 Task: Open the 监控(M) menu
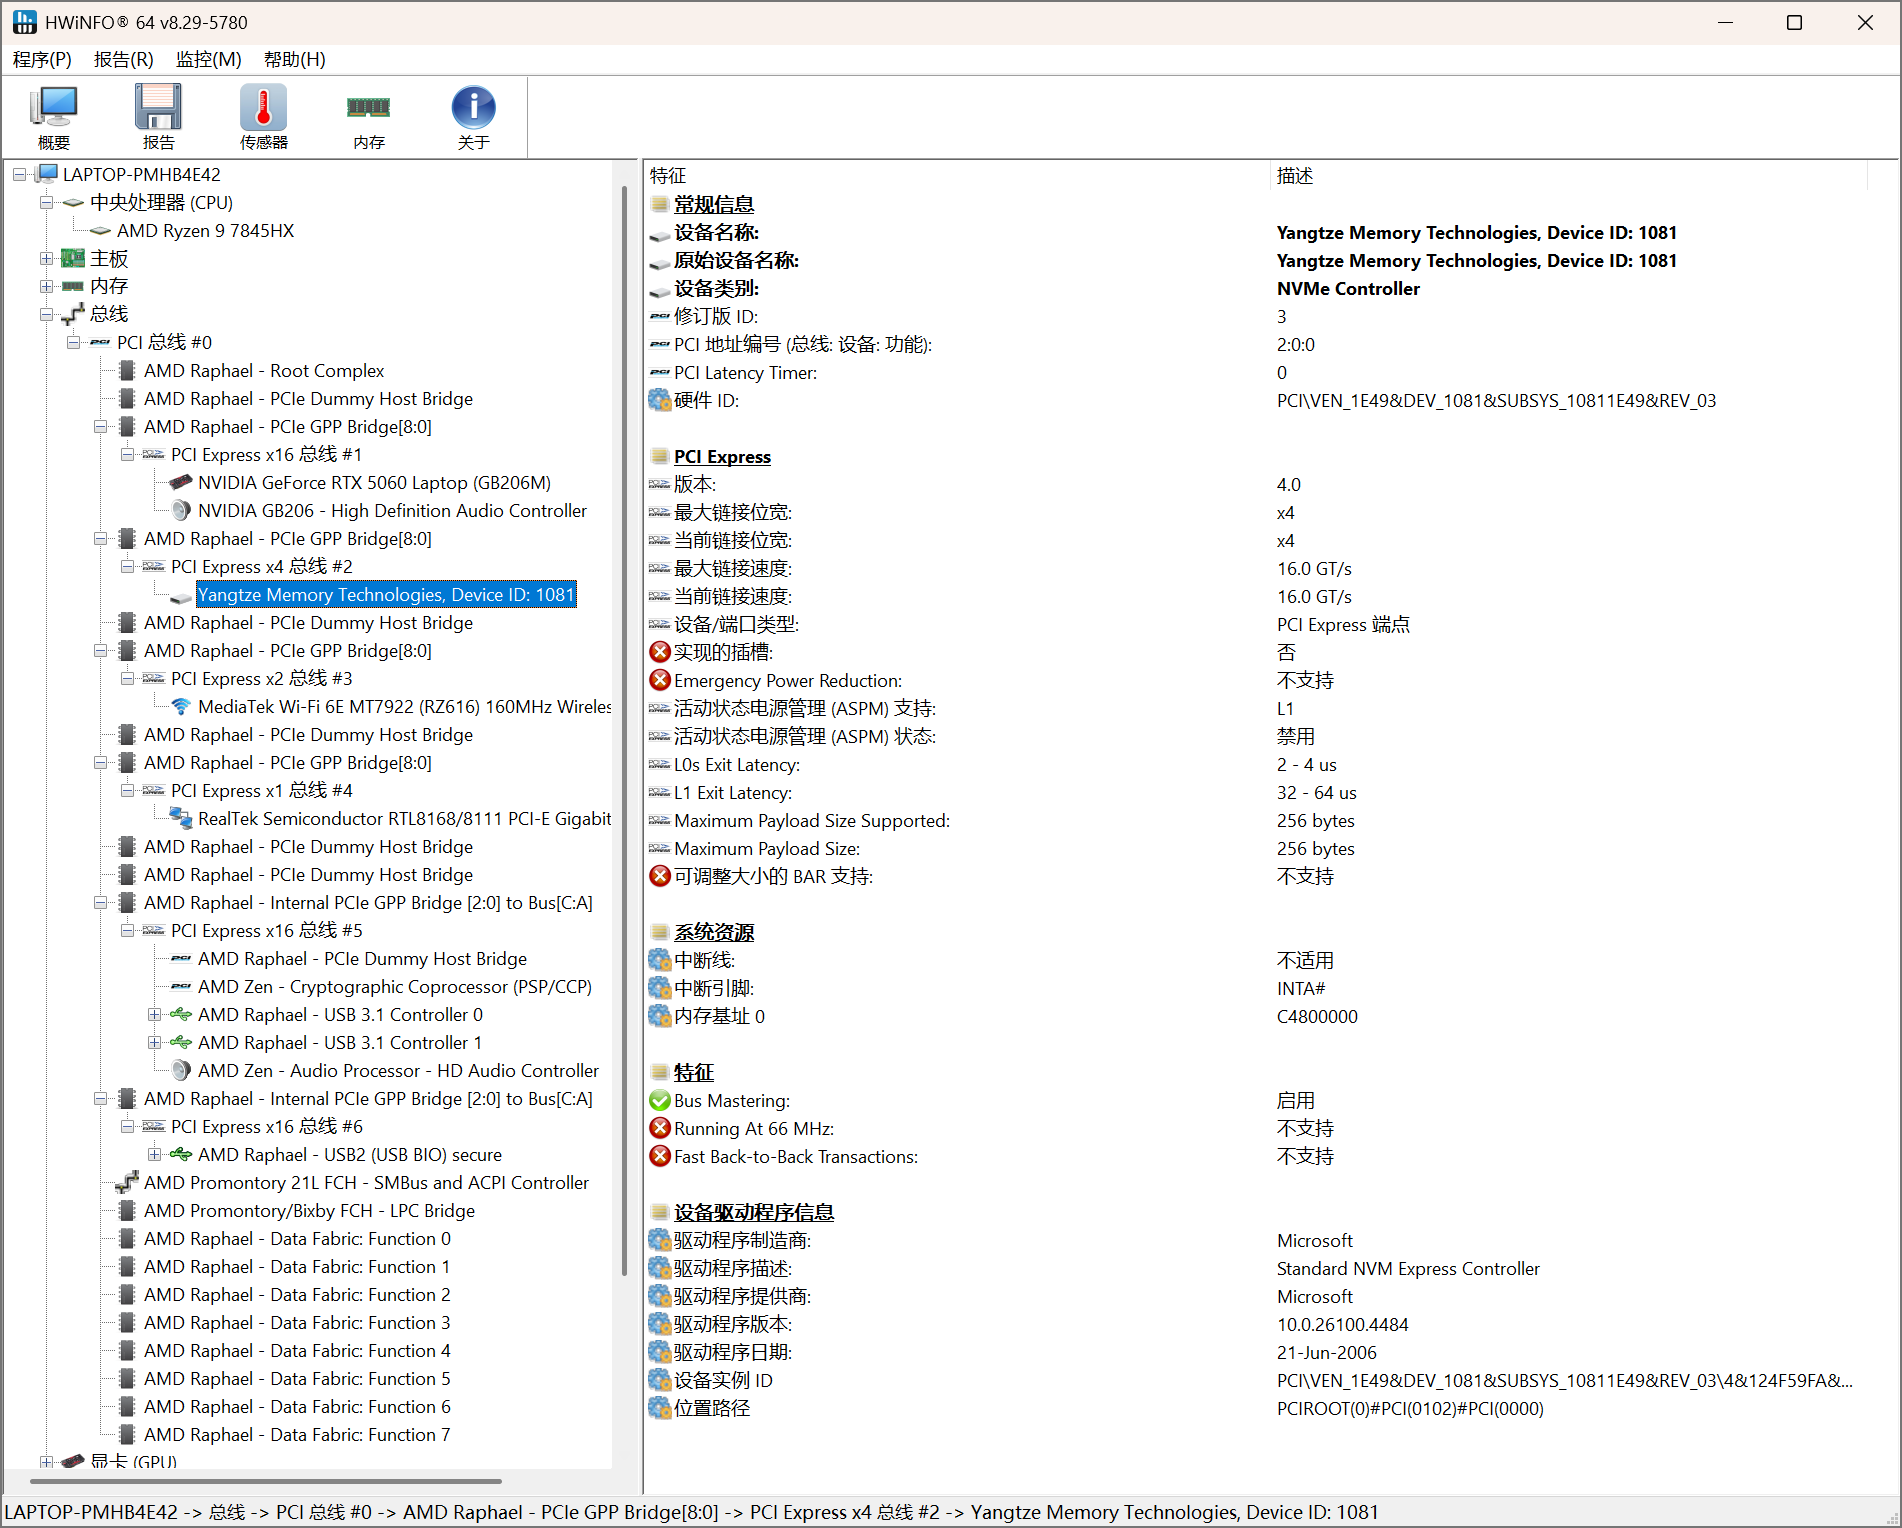[208, 59]
